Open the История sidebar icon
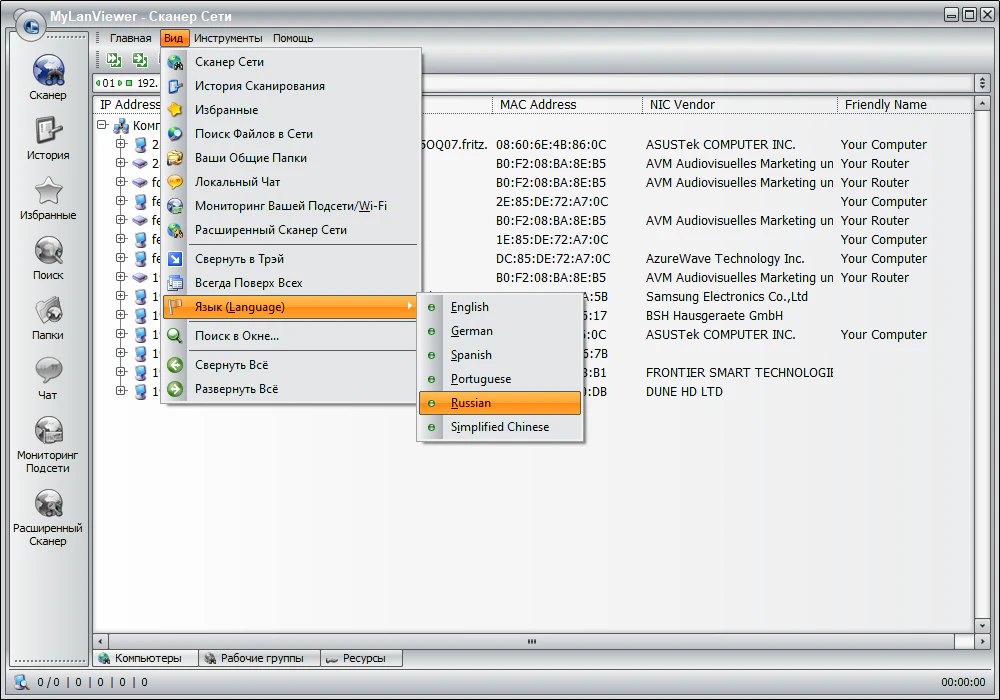 click(x=48, y=136)
